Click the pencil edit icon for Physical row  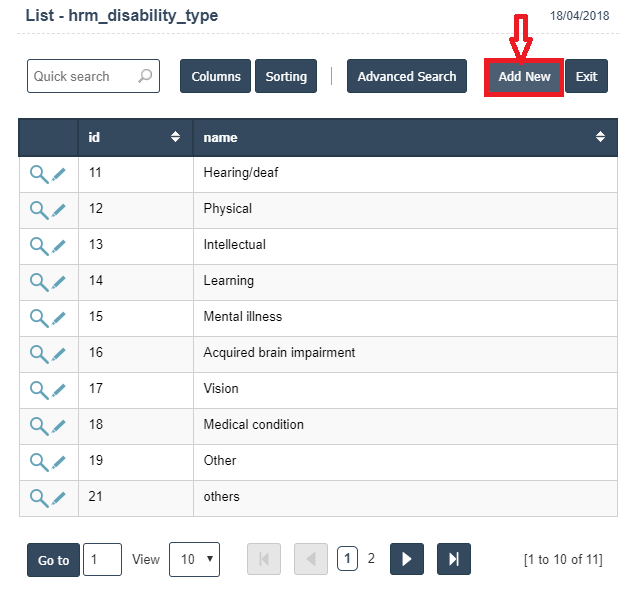coord(59,210)
